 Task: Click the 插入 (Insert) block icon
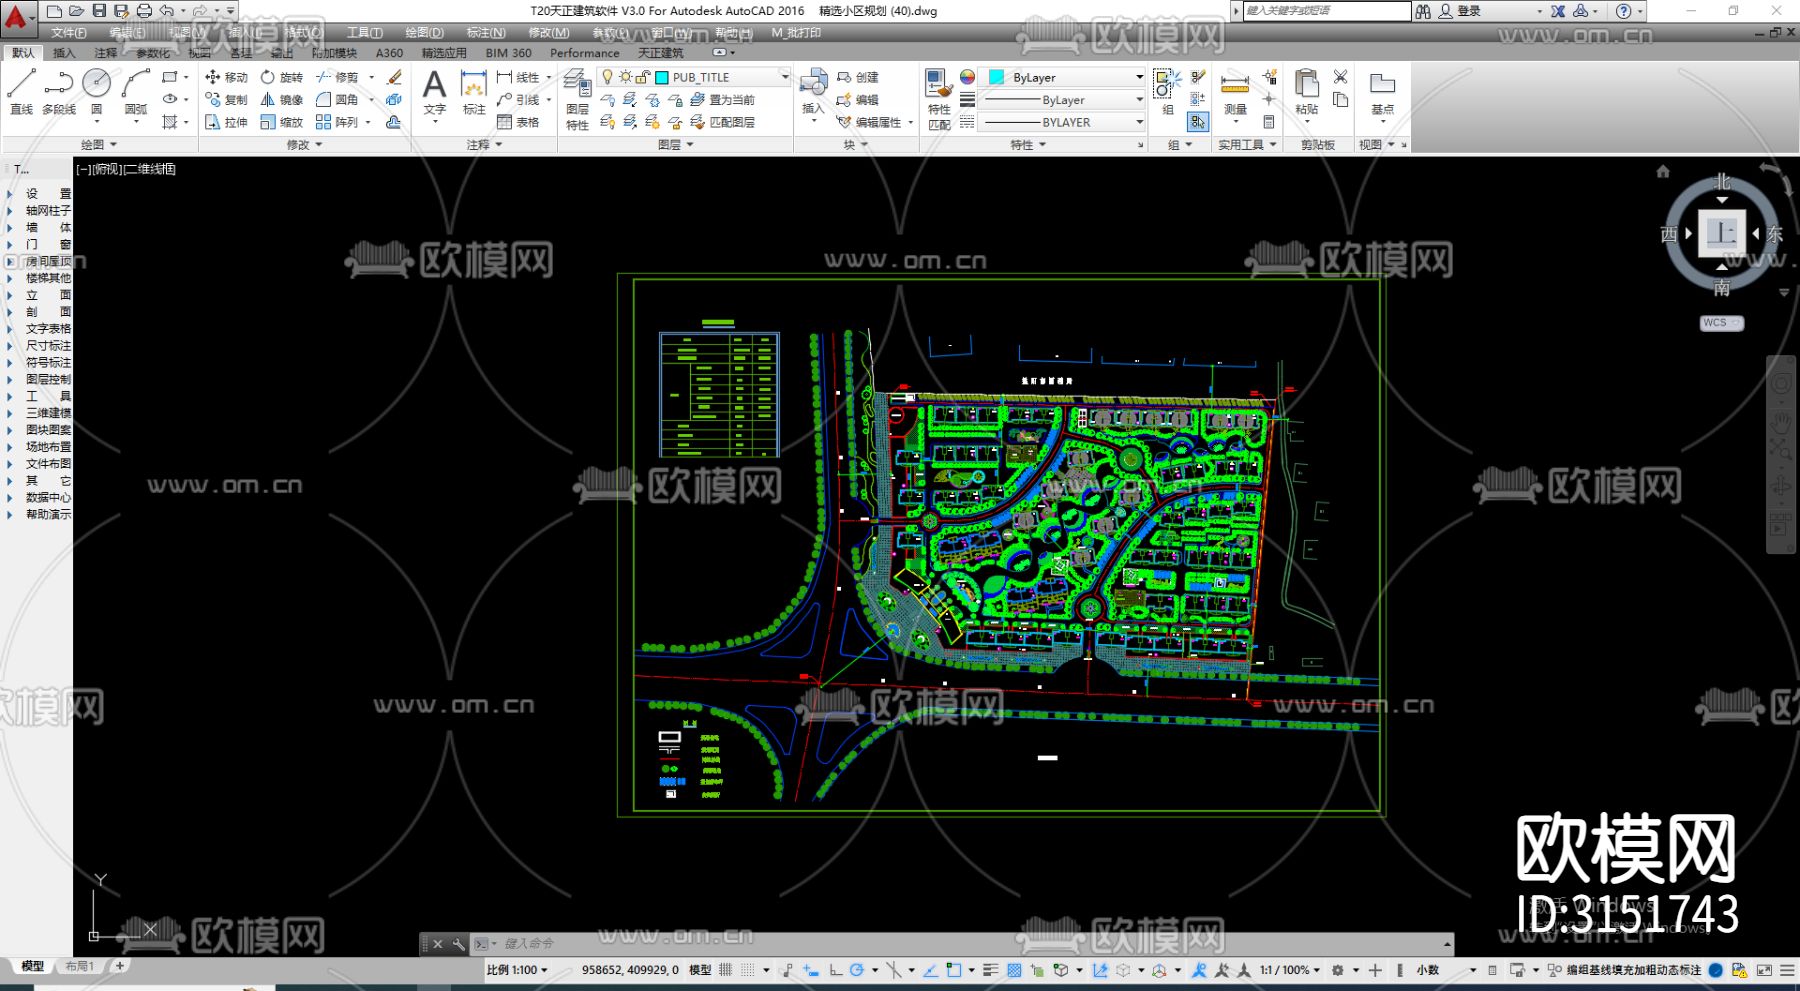click(812, 92)
